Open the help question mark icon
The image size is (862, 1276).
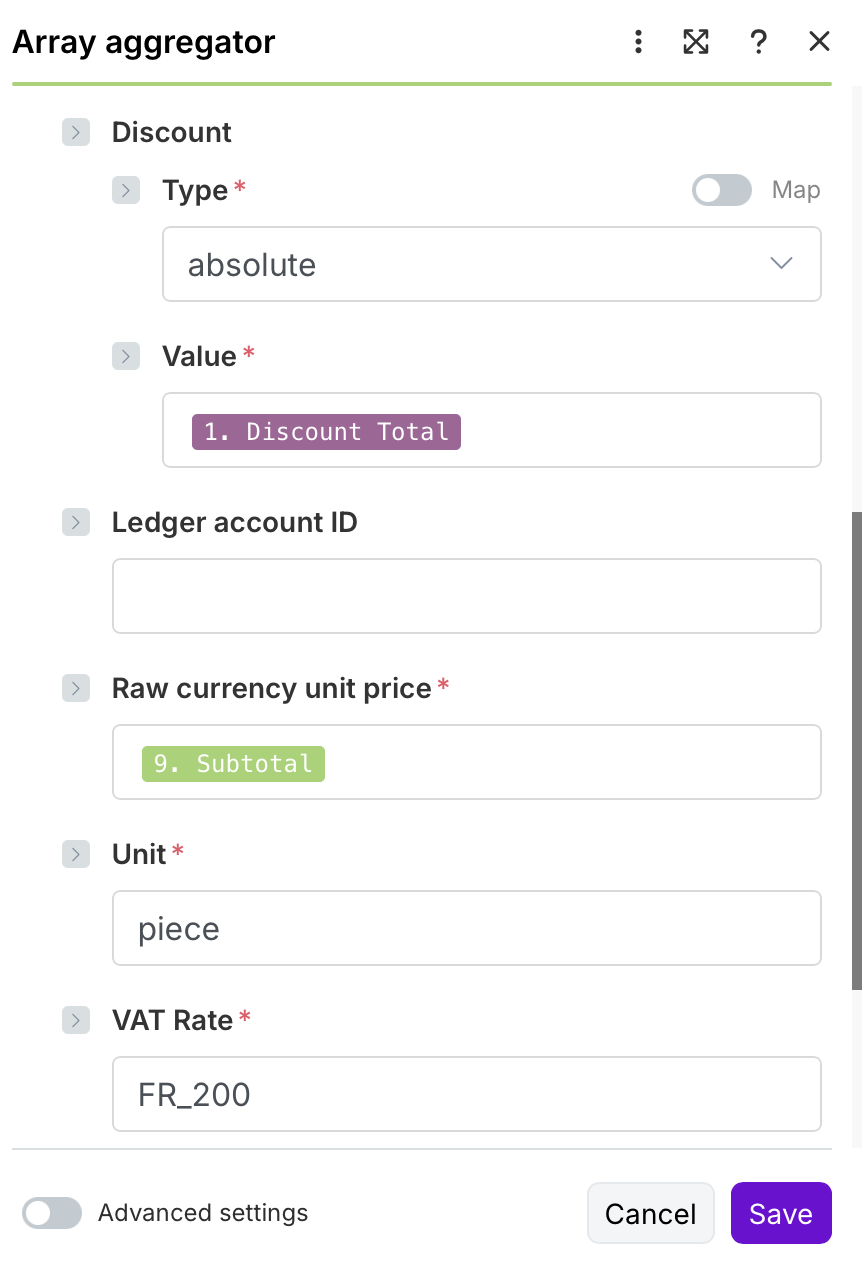pyautogui.click(x=758, y=42)
